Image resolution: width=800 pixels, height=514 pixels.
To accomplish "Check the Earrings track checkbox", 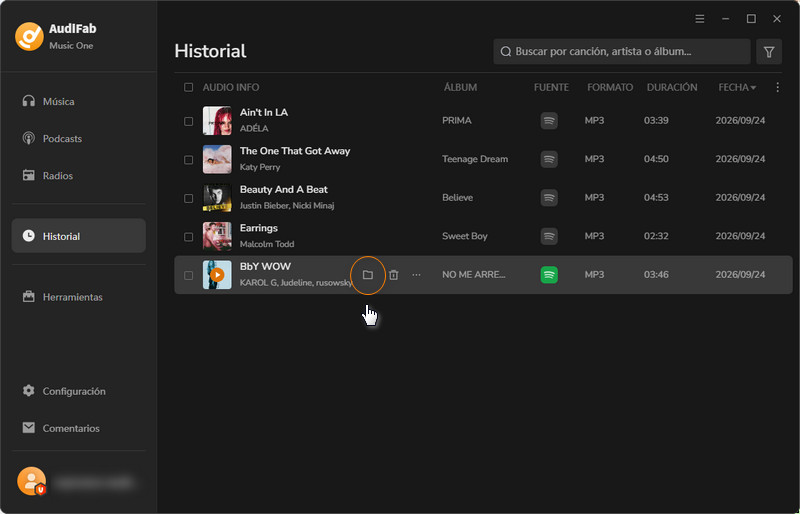I will pos(188,237).
